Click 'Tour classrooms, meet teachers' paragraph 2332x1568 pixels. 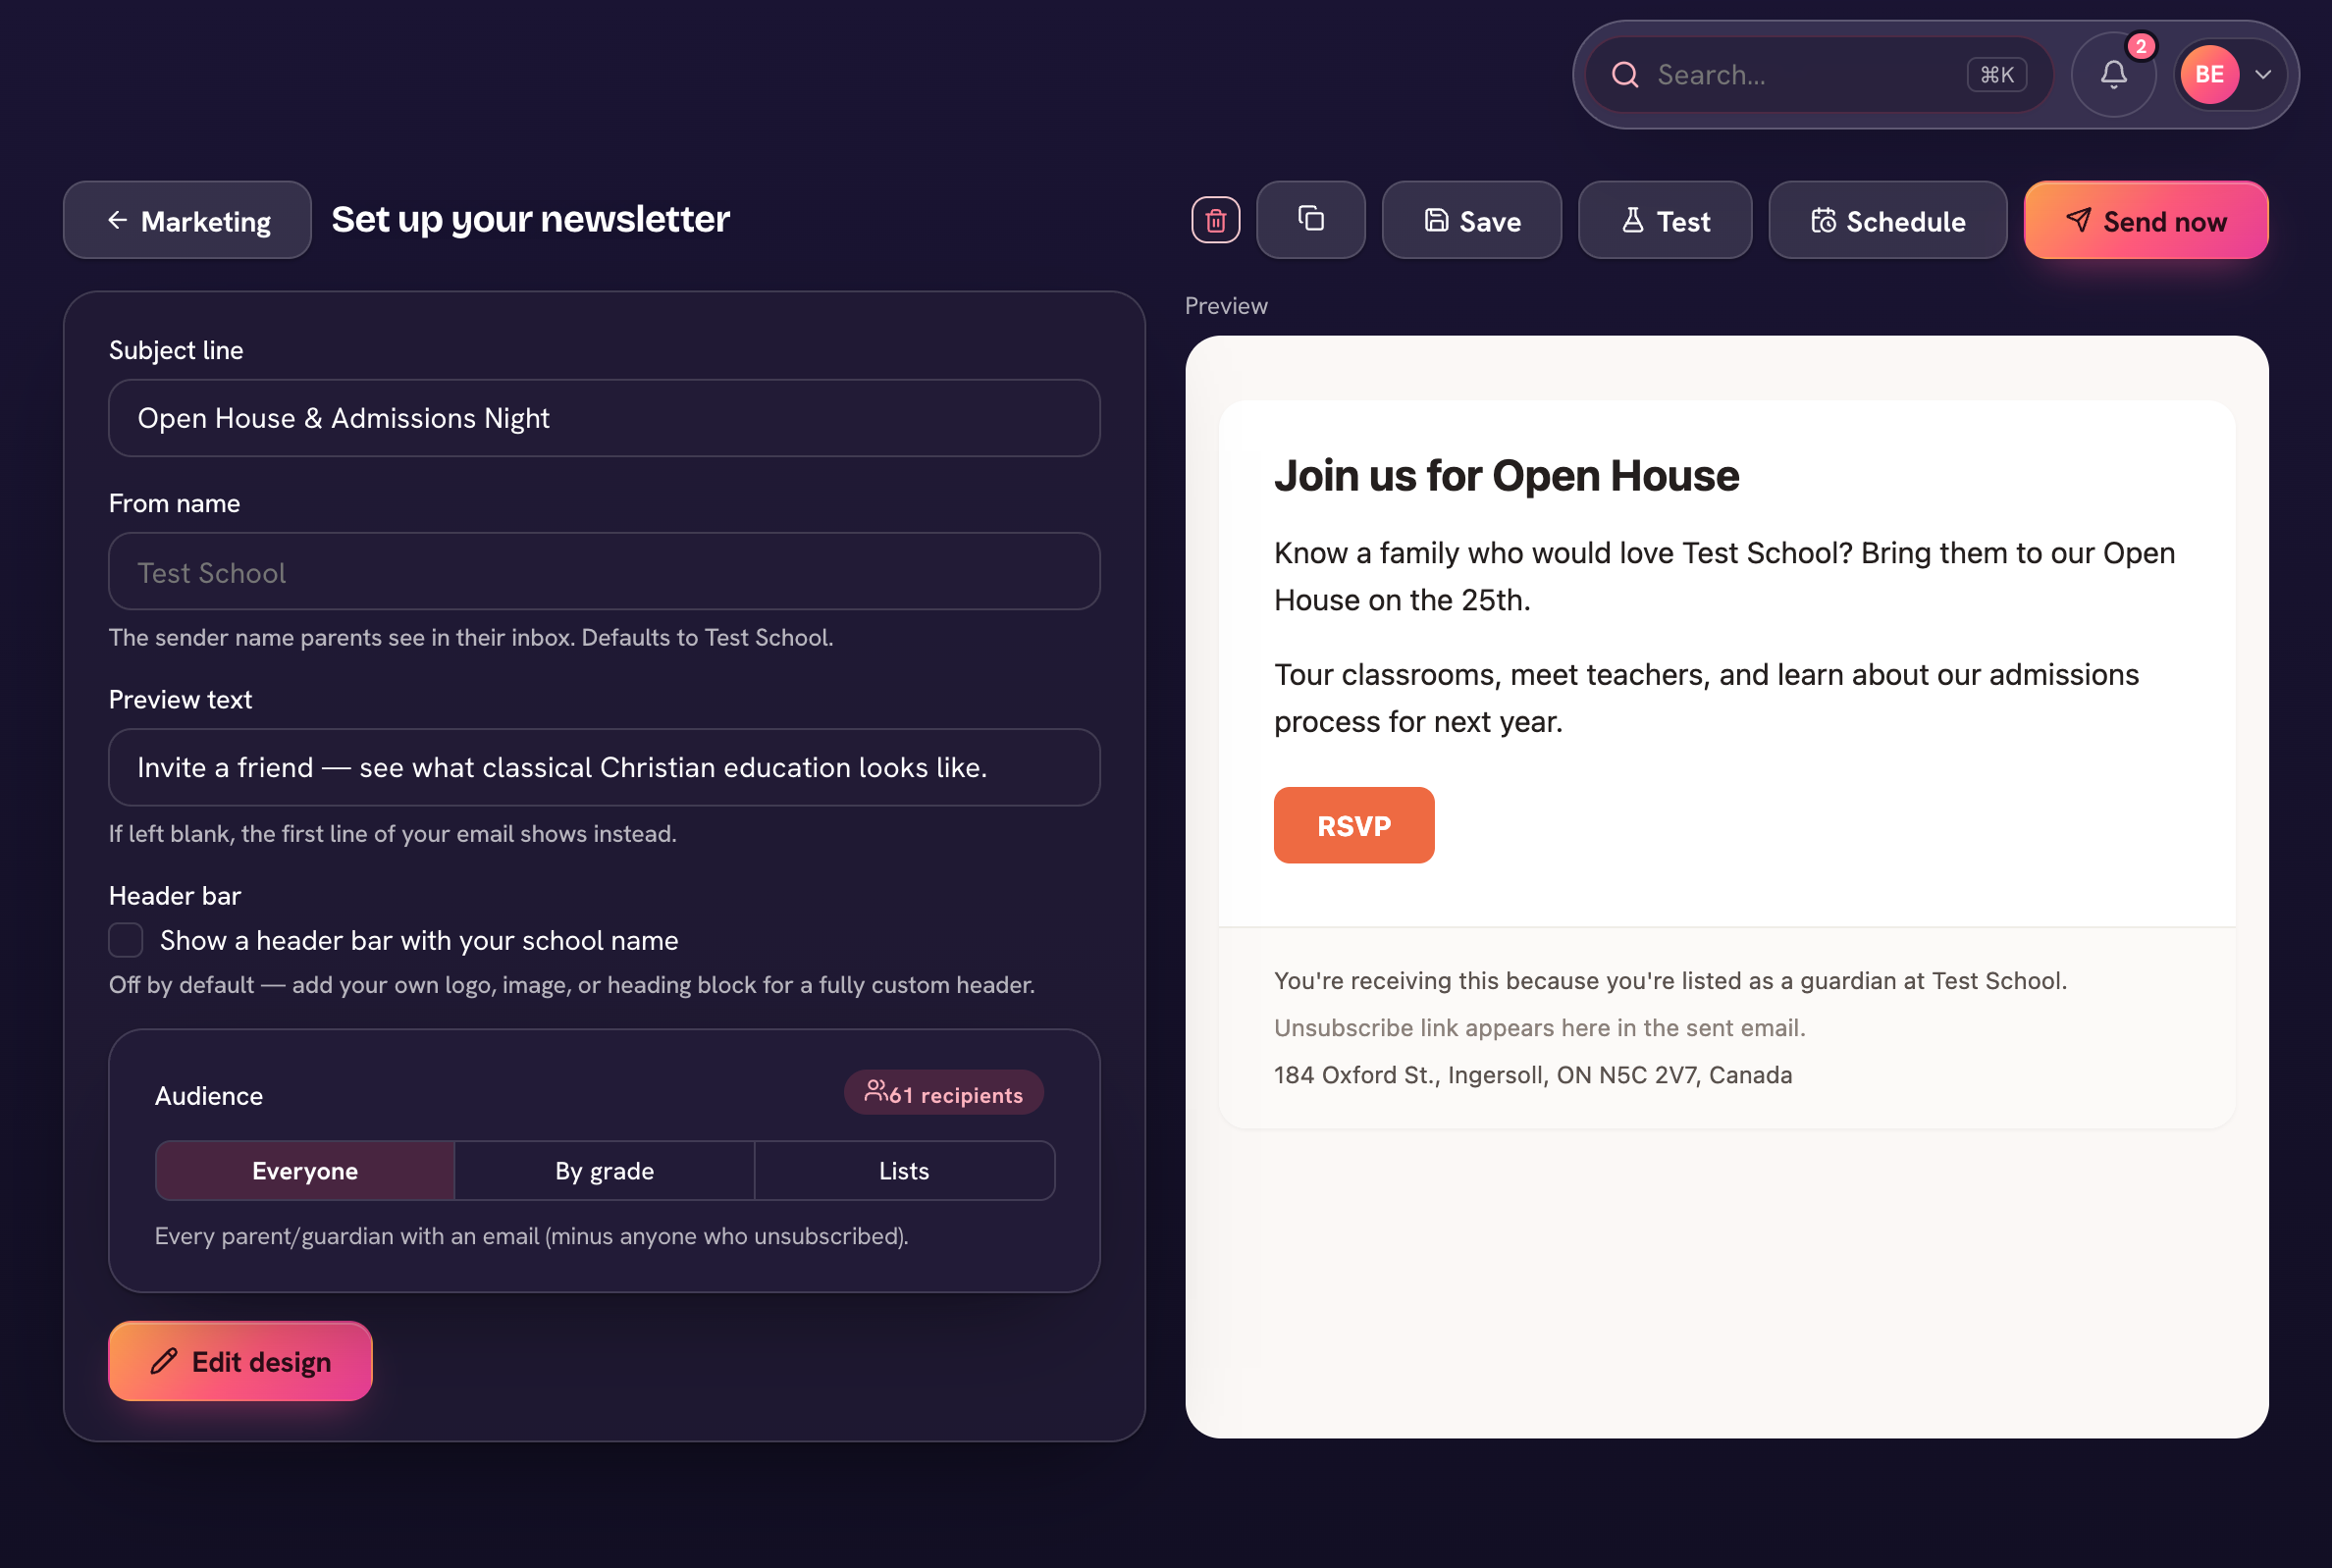click(1706, 698)
